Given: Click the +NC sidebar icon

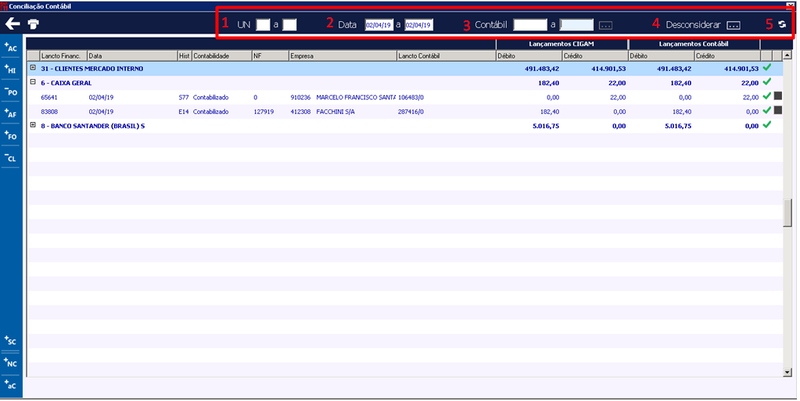Looking at the screenshot, I should coord(11,363).
